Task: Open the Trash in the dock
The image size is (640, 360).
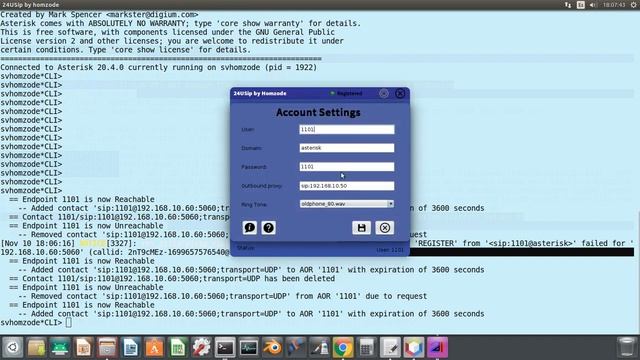Action: (x=626, y=348)
